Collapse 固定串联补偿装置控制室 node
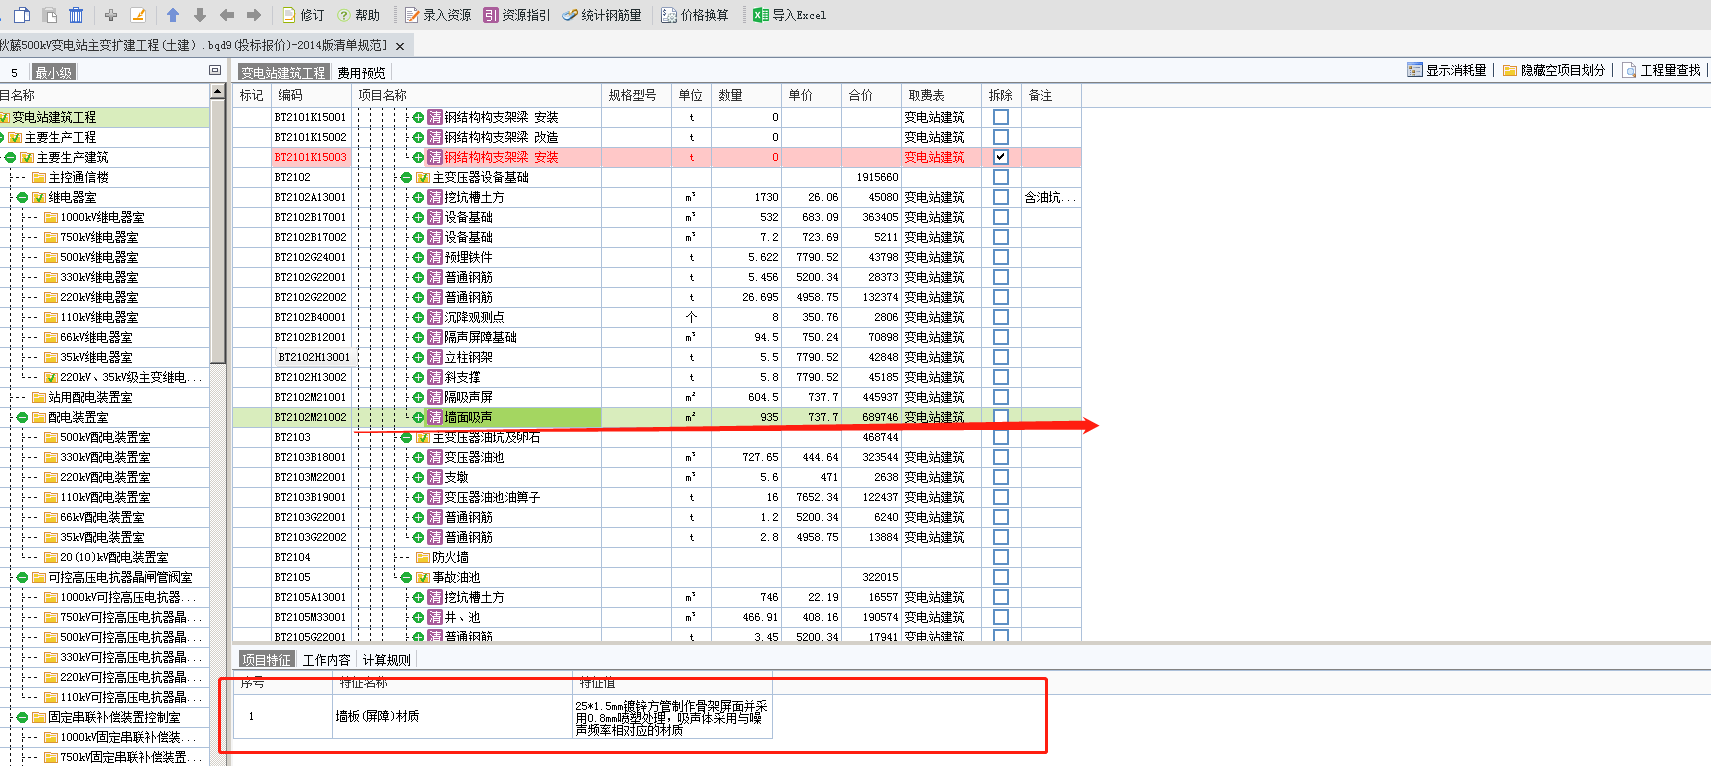 click(22, 717)
